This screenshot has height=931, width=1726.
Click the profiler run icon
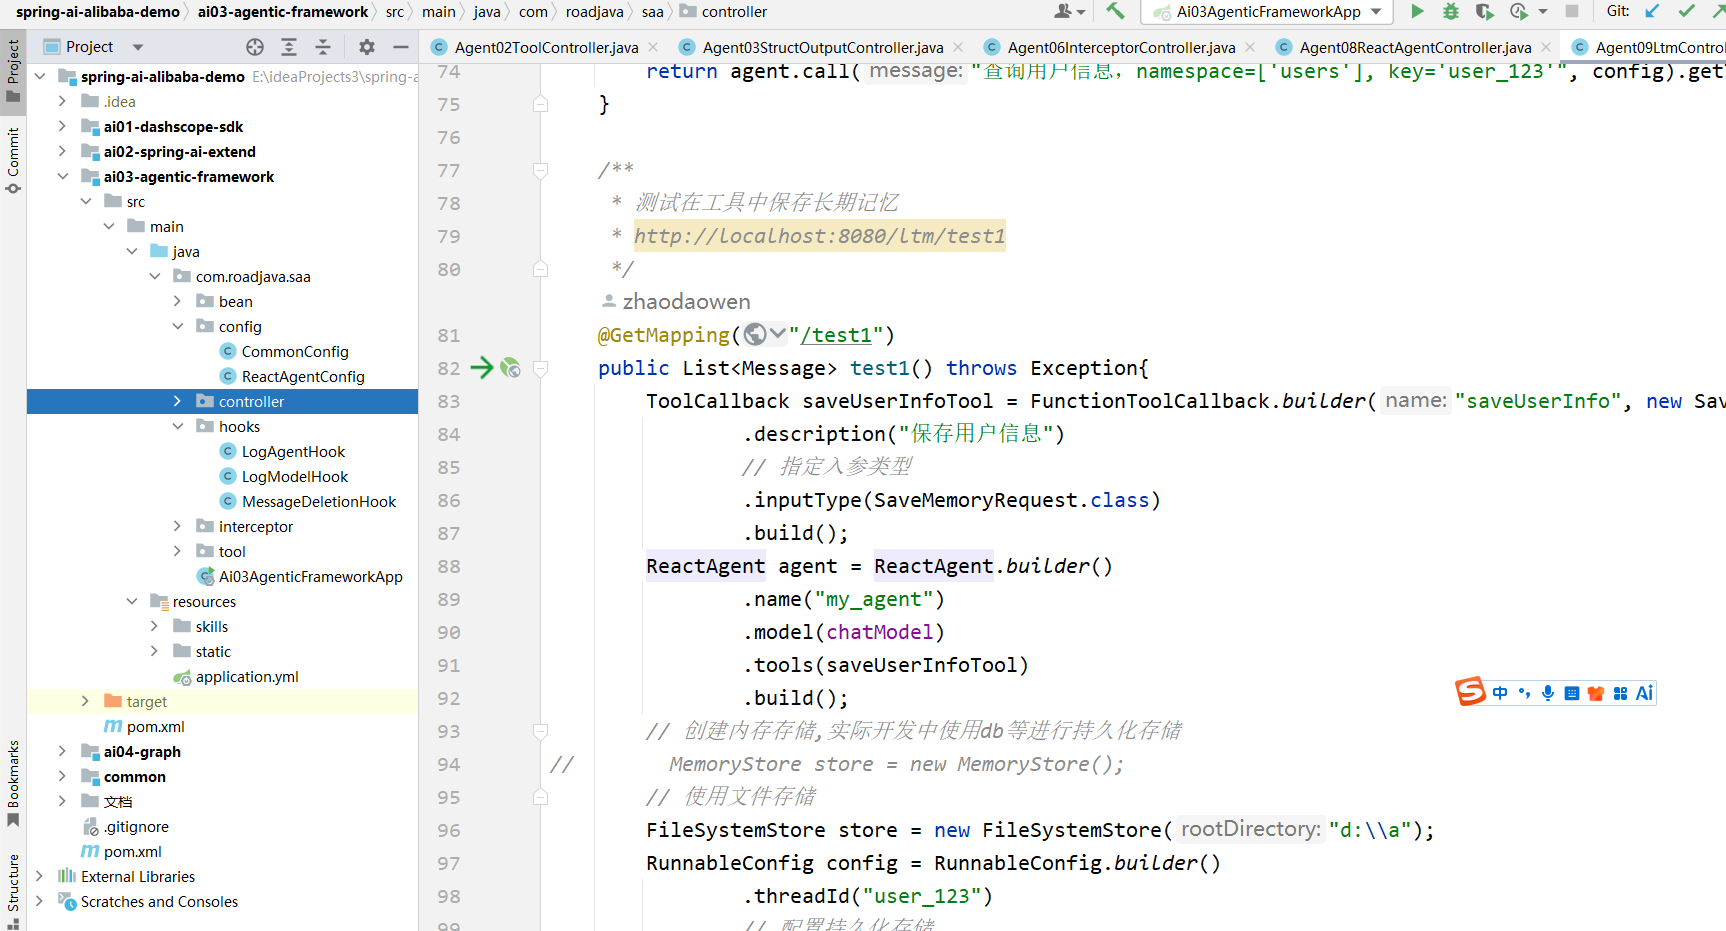pos(1519,12)
